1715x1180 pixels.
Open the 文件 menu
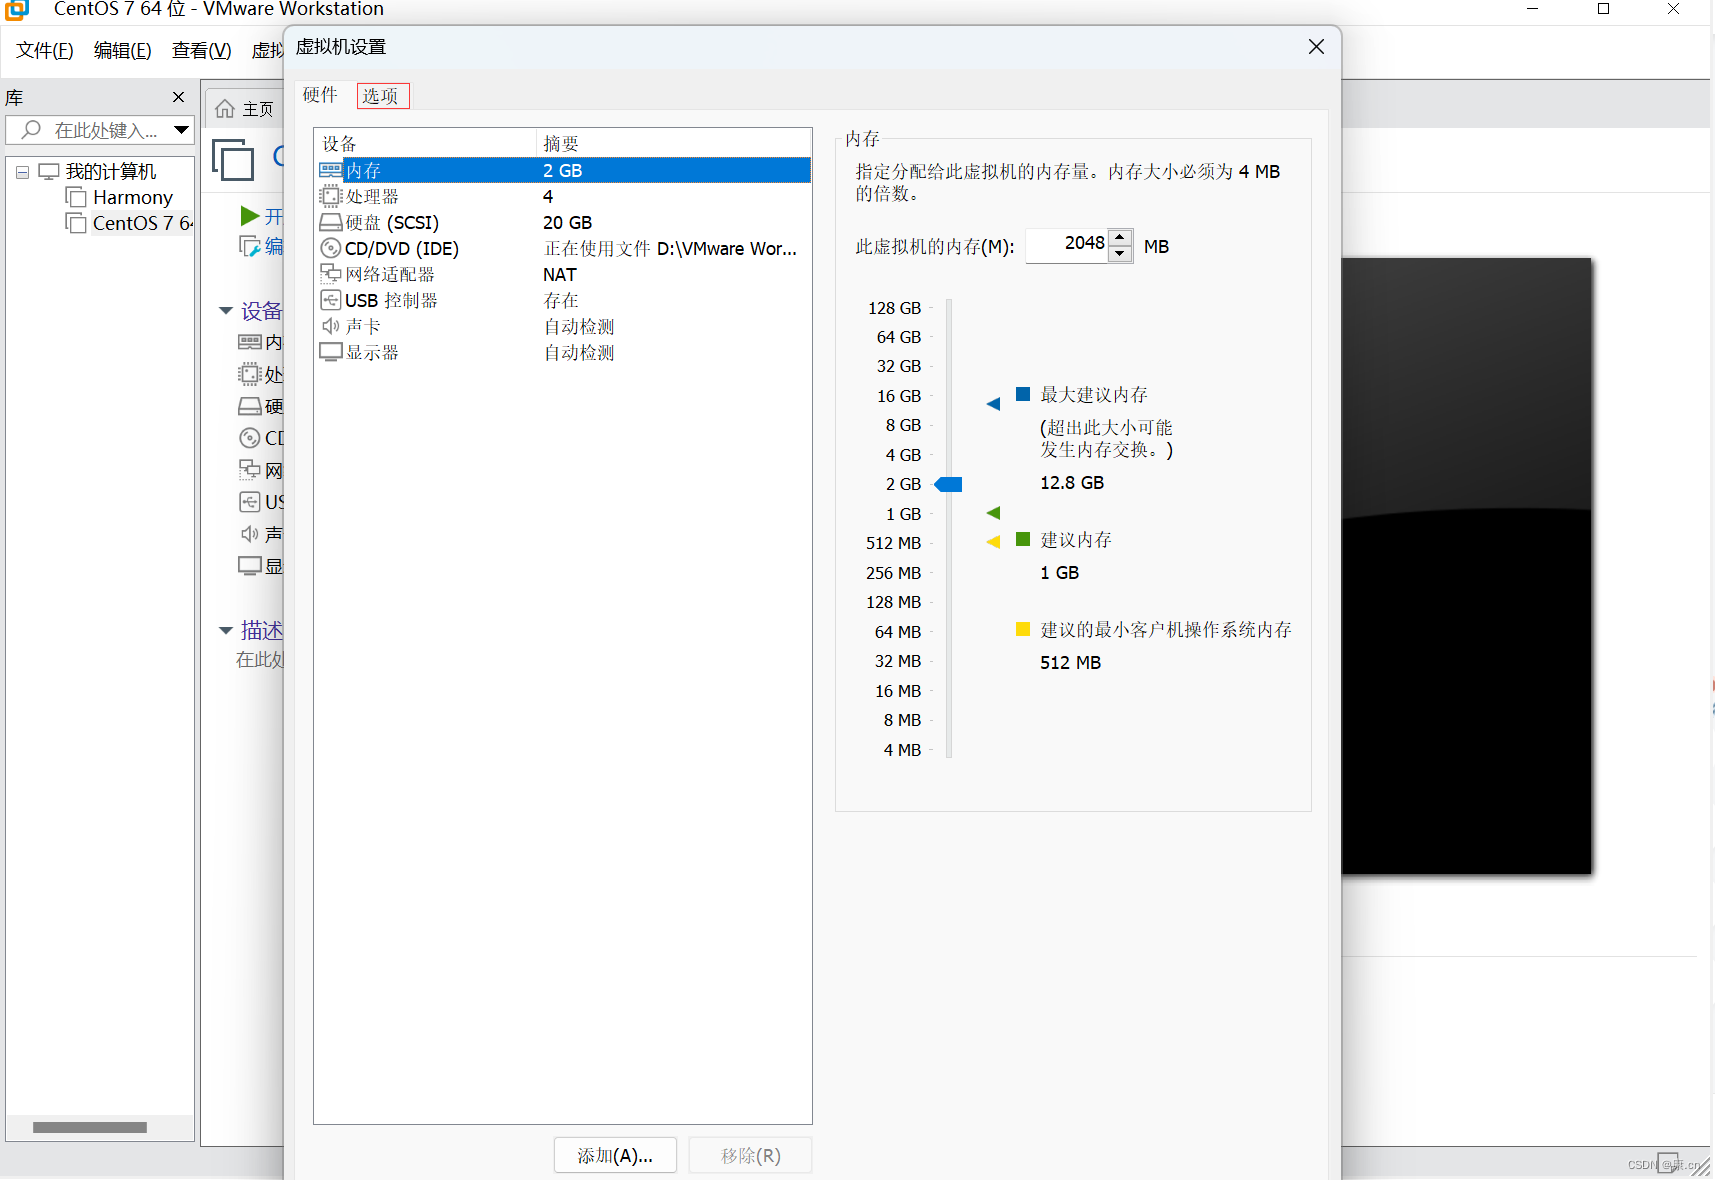(x=43, y=50)
